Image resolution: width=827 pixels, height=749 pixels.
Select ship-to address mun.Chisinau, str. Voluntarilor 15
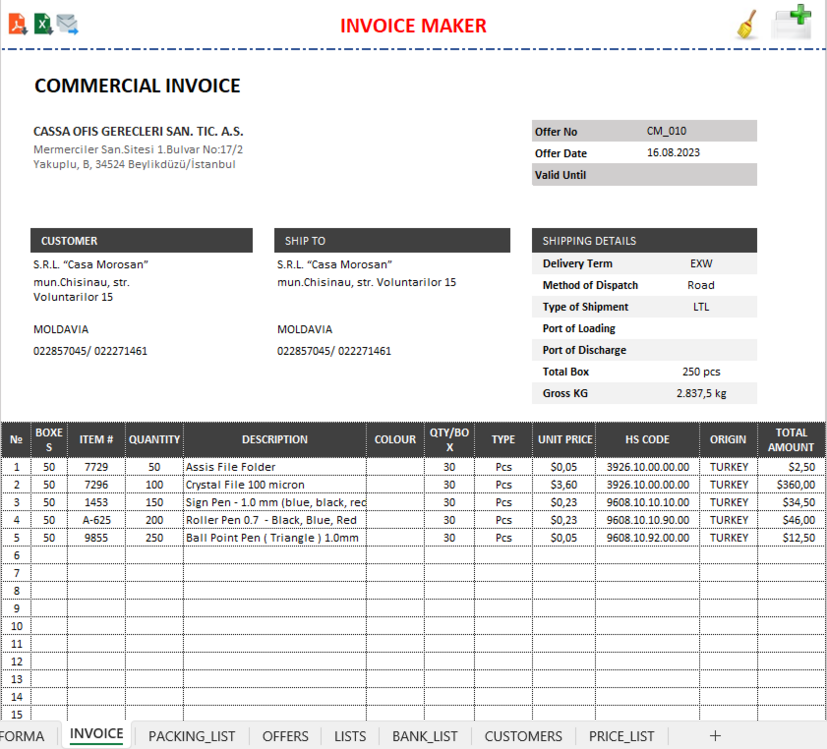pos(367,282)
